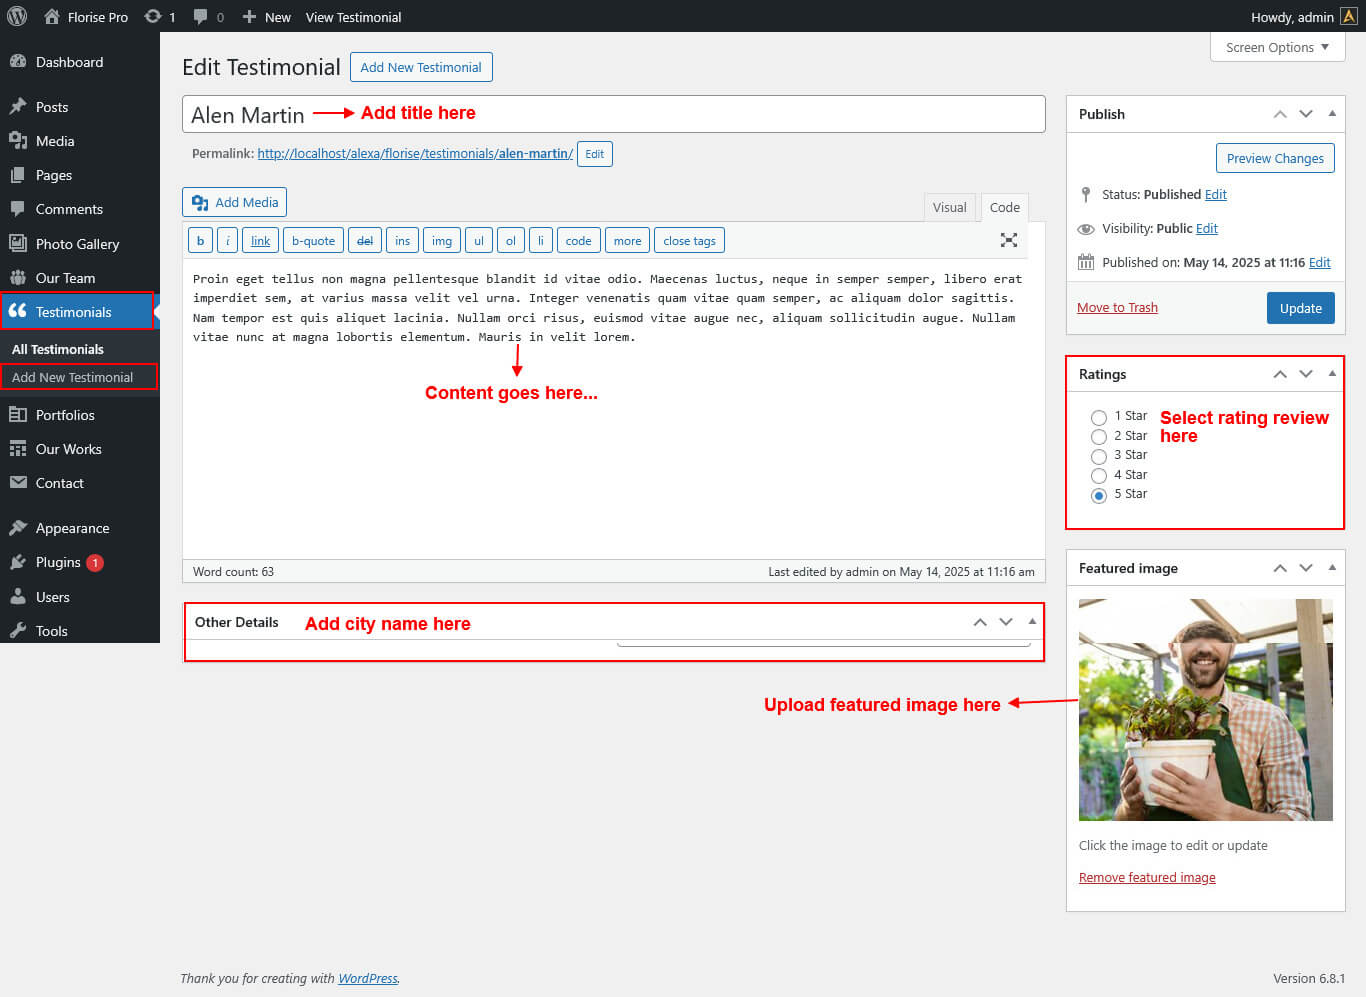
Task: Toggle the distraction-free fullscreen editor icon
Action: [1008, 240]
